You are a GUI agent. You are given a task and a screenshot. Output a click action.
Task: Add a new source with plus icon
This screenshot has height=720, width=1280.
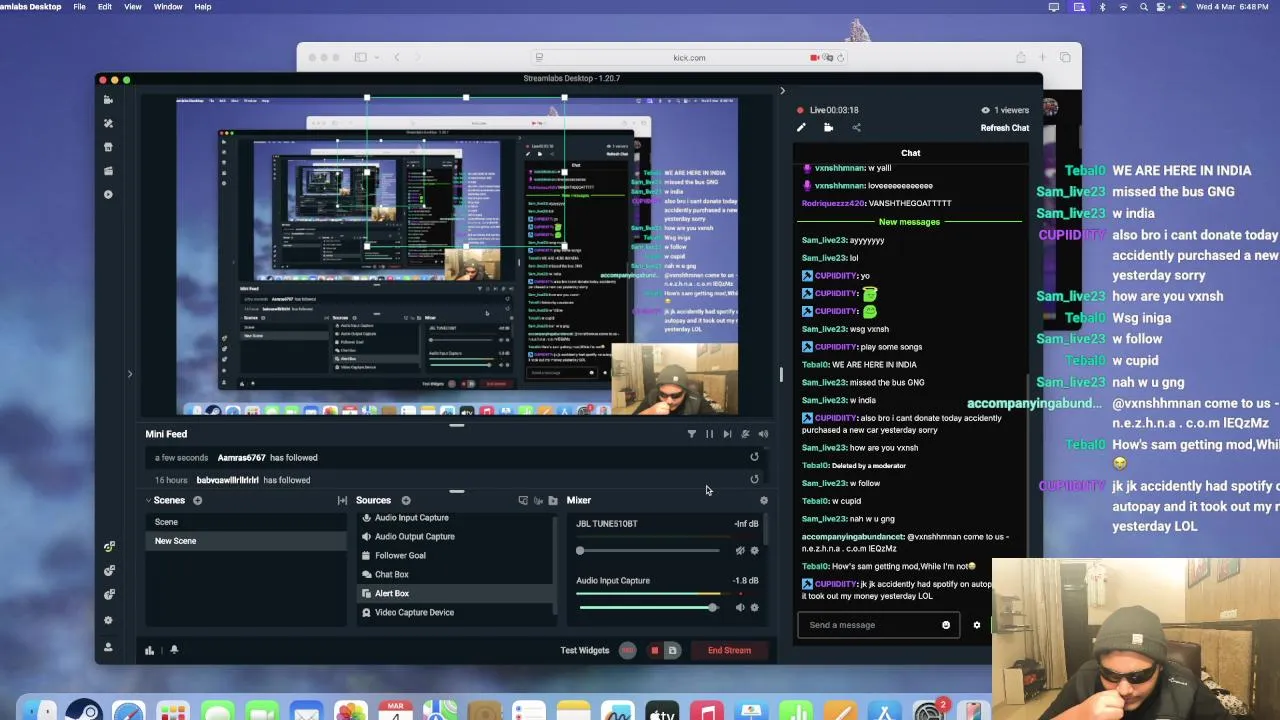pyautogui.click(x=406, y=500)
